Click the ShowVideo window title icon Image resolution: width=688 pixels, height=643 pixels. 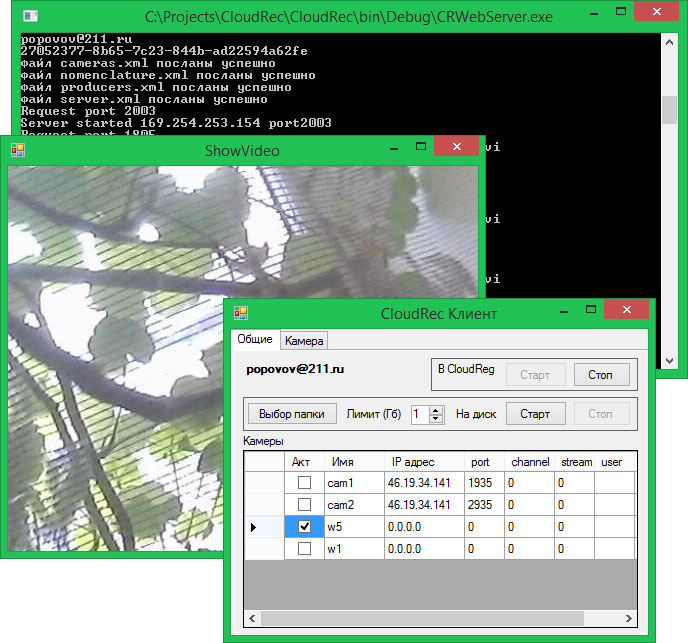(18, 151)
